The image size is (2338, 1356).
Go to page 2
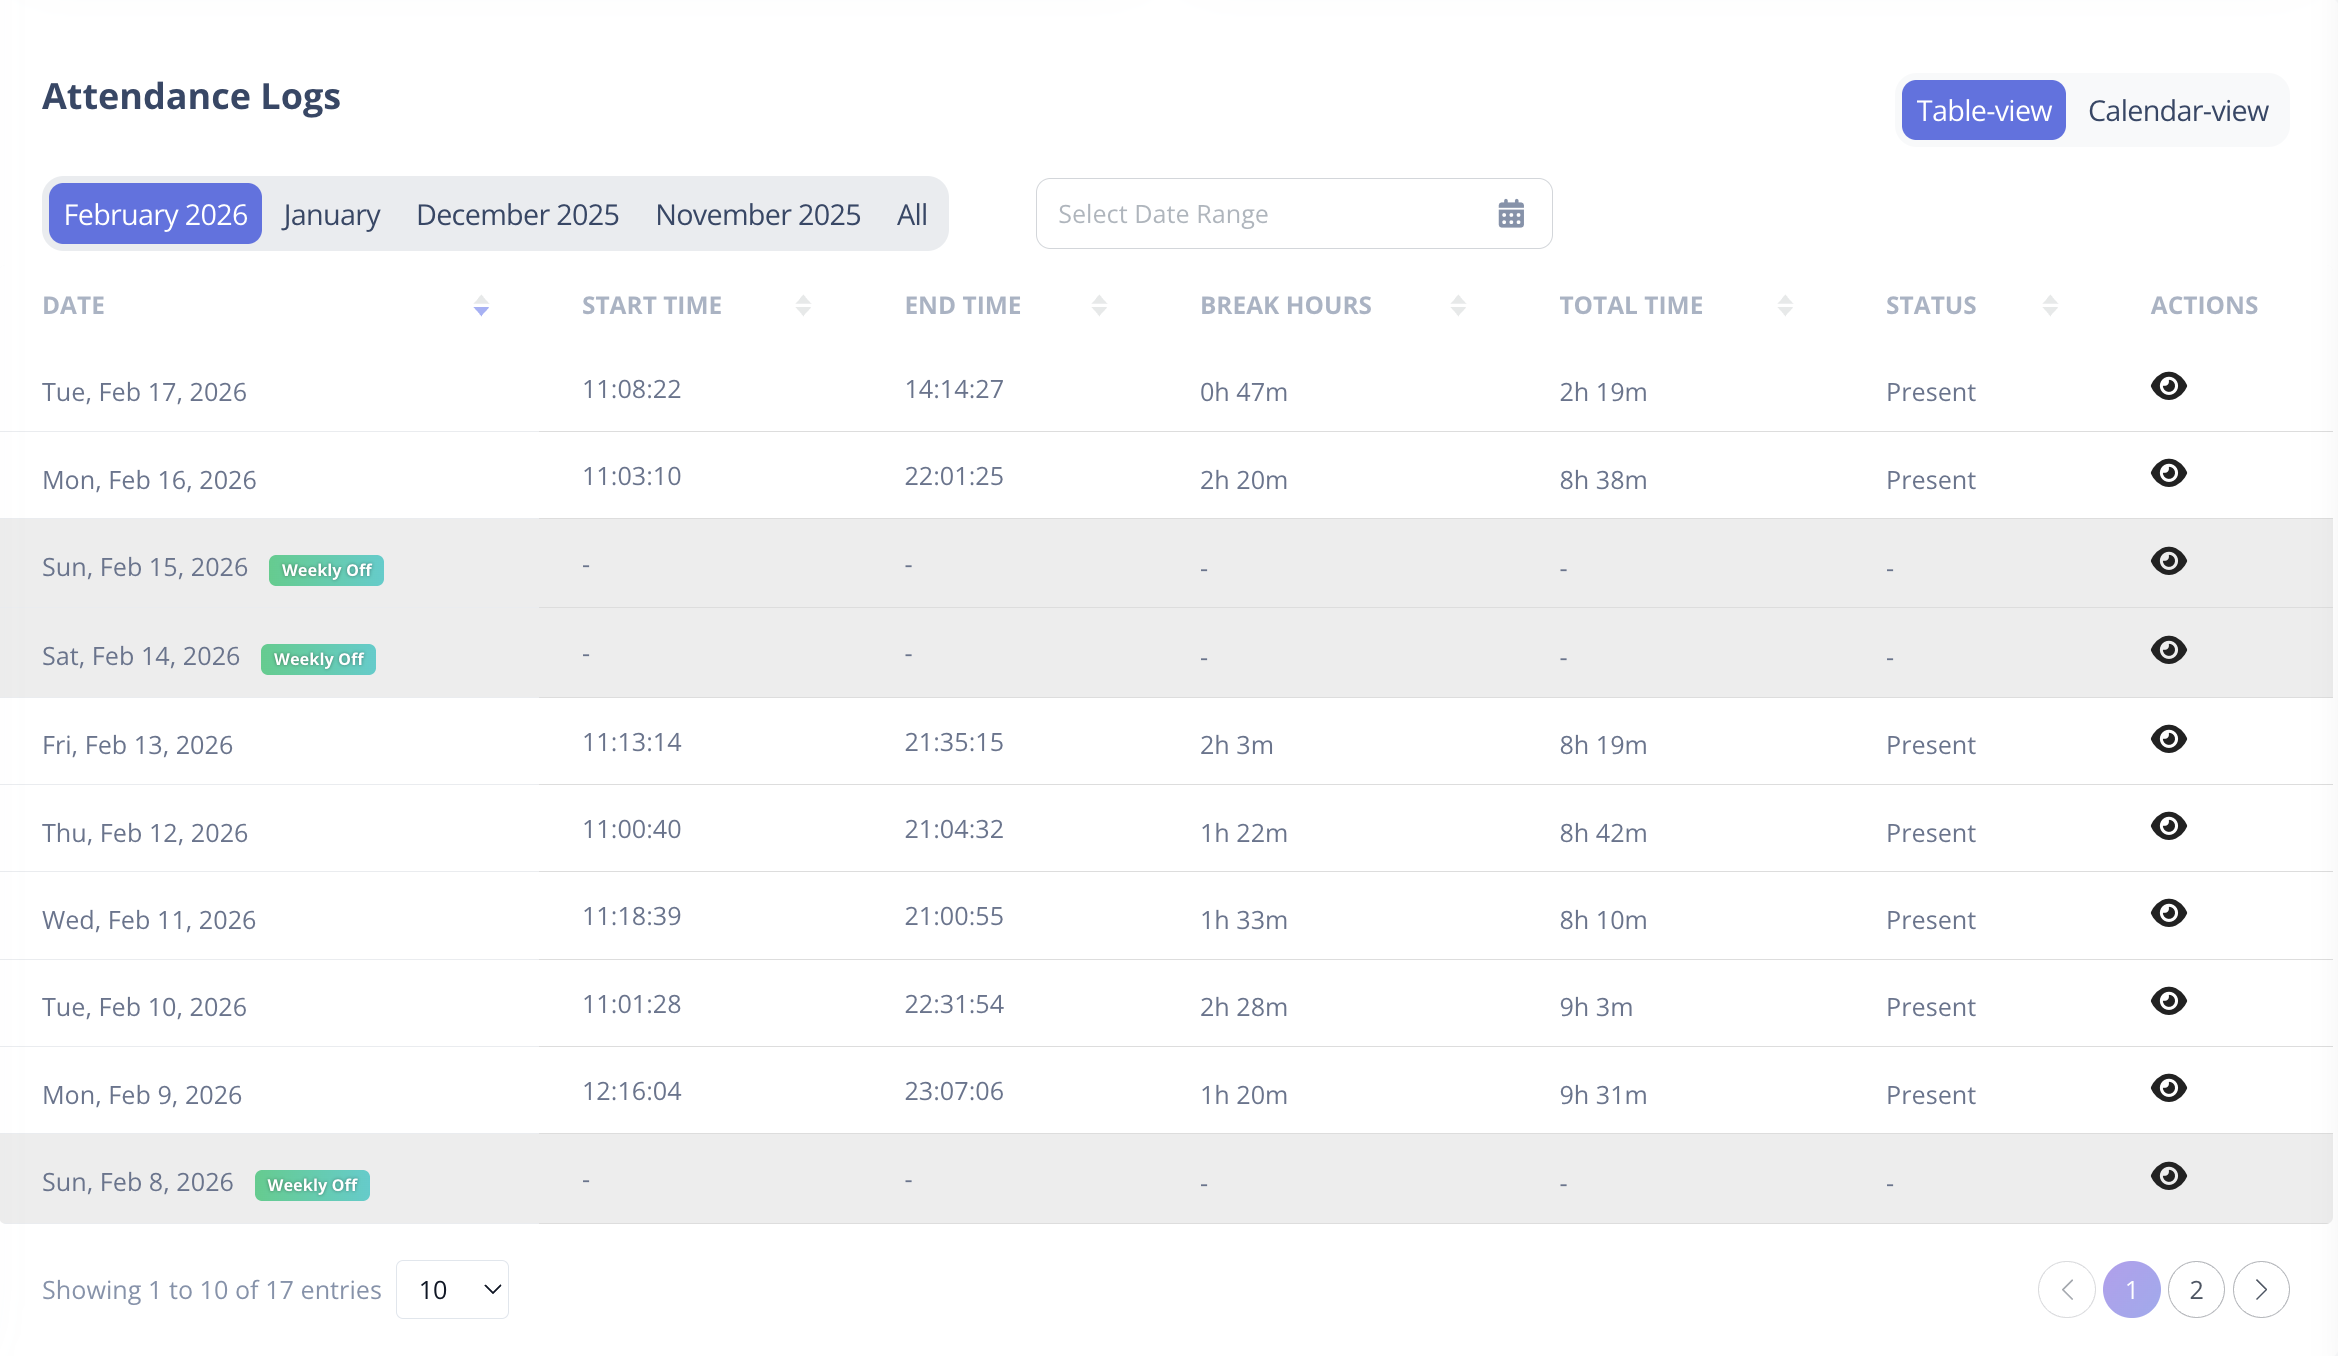[2196, 1290]
